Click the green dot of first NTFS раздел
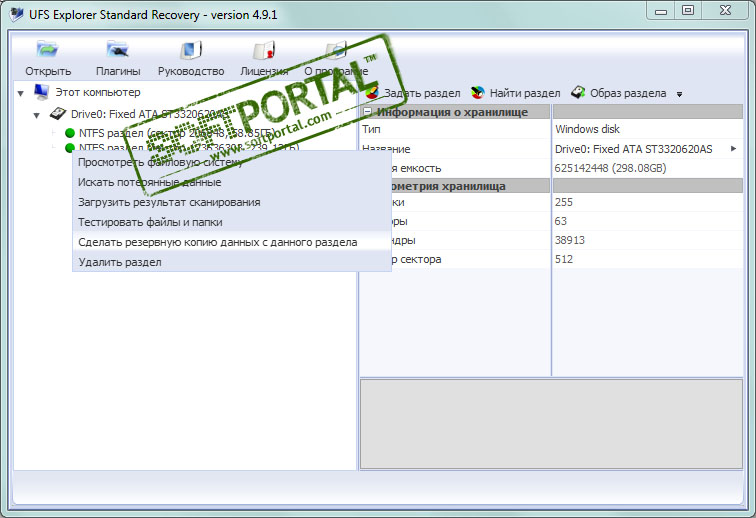 (x=70, y=133)
